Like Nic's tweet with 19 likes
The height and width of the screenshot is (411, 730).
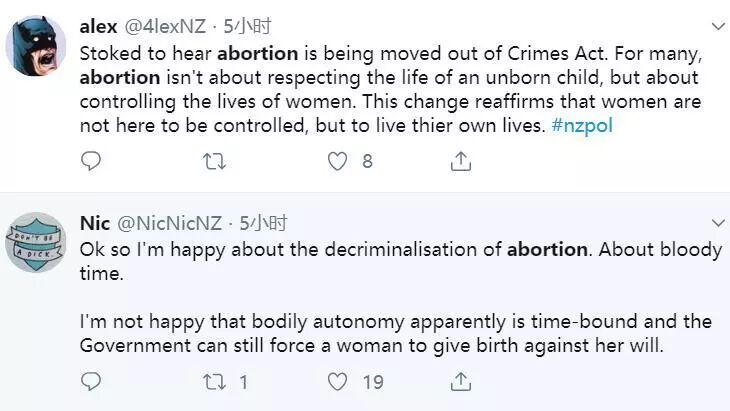point(337,381)
